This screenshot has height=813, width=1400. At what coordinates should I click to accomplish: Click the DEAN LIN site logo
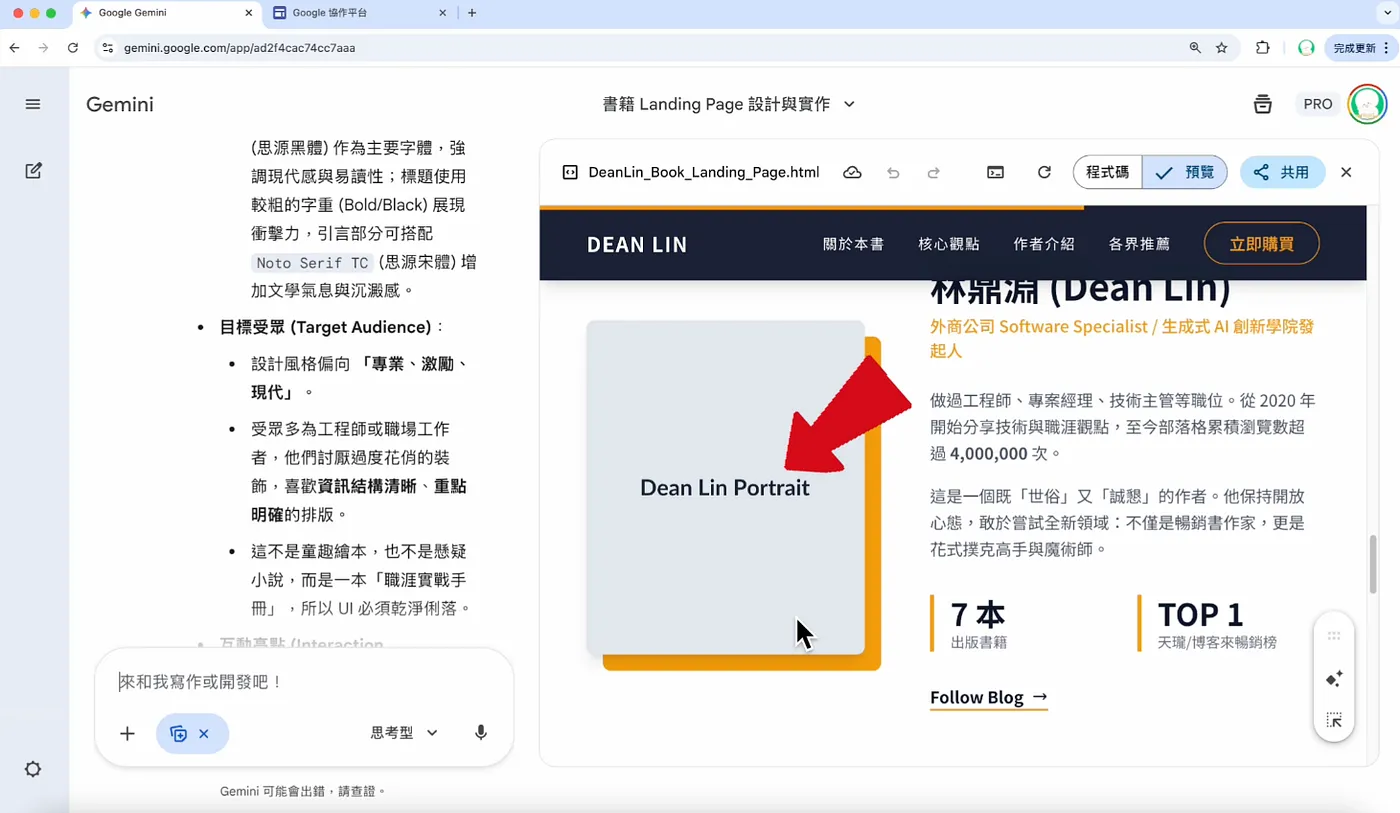tap(637, 244)
